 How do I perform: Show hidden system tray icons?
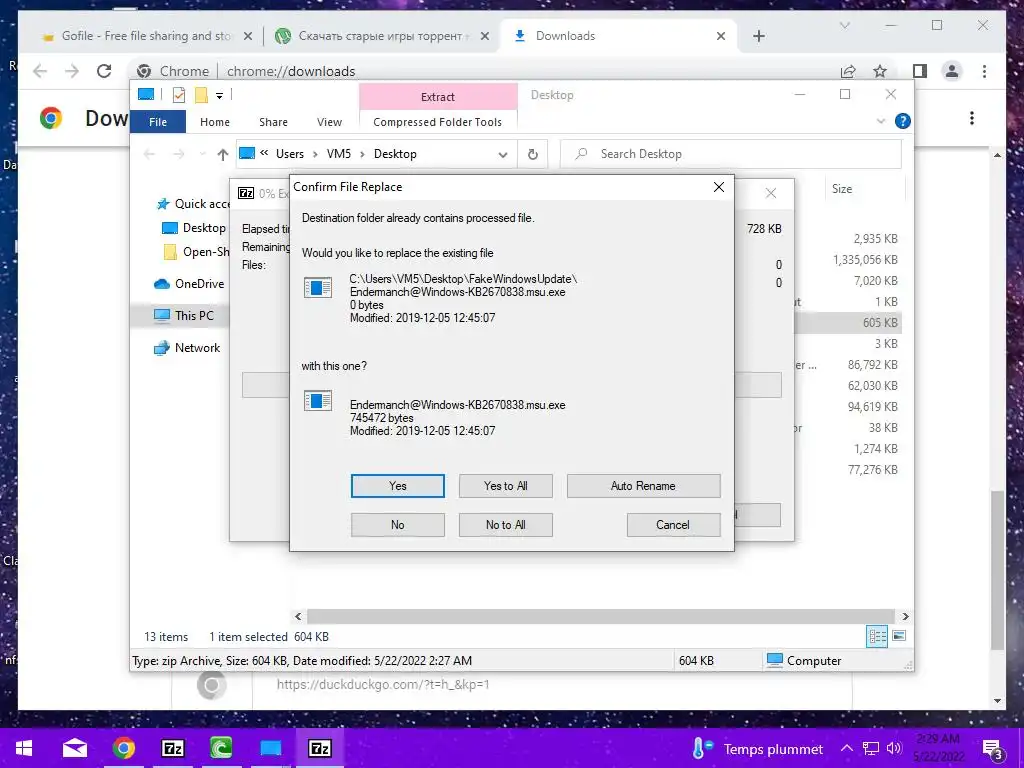846,748
